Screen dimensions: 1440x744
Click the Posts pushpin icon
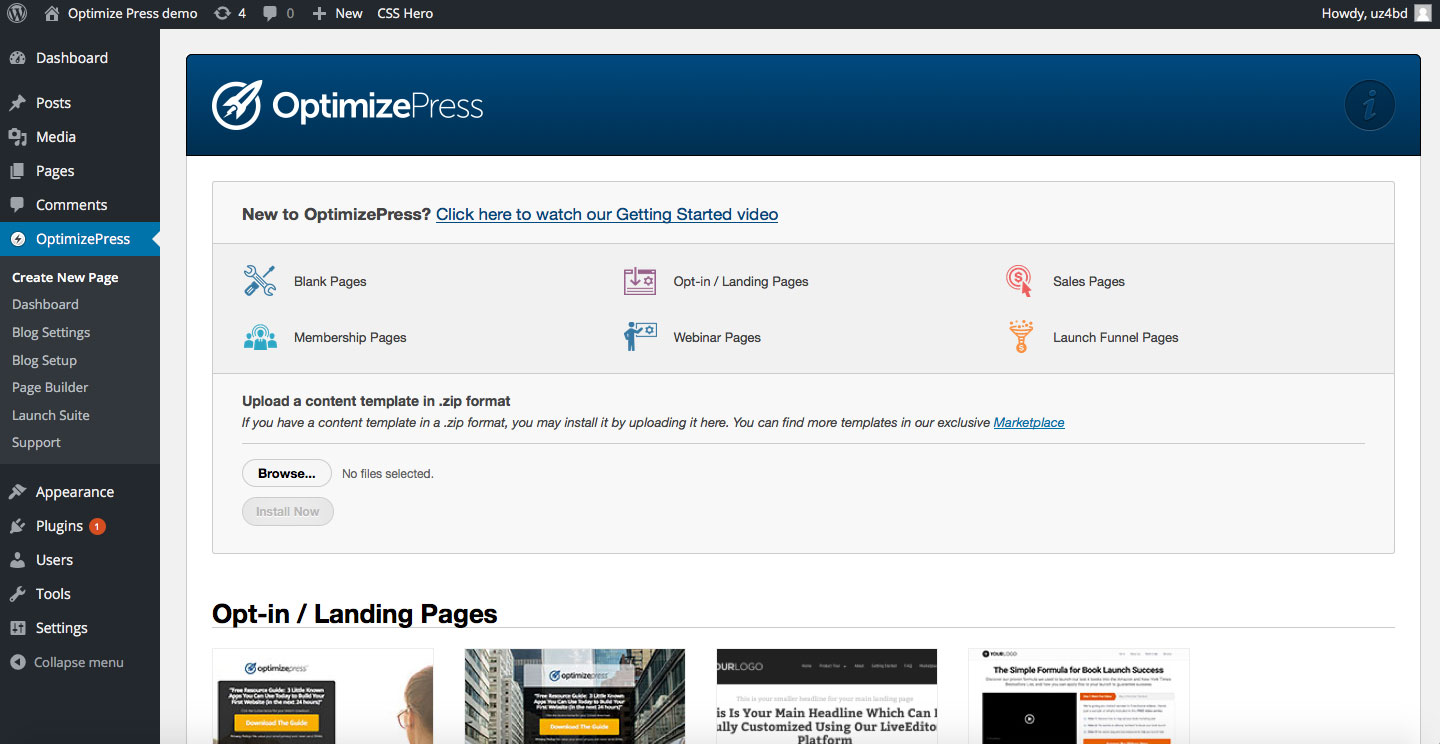coord(17,103)
